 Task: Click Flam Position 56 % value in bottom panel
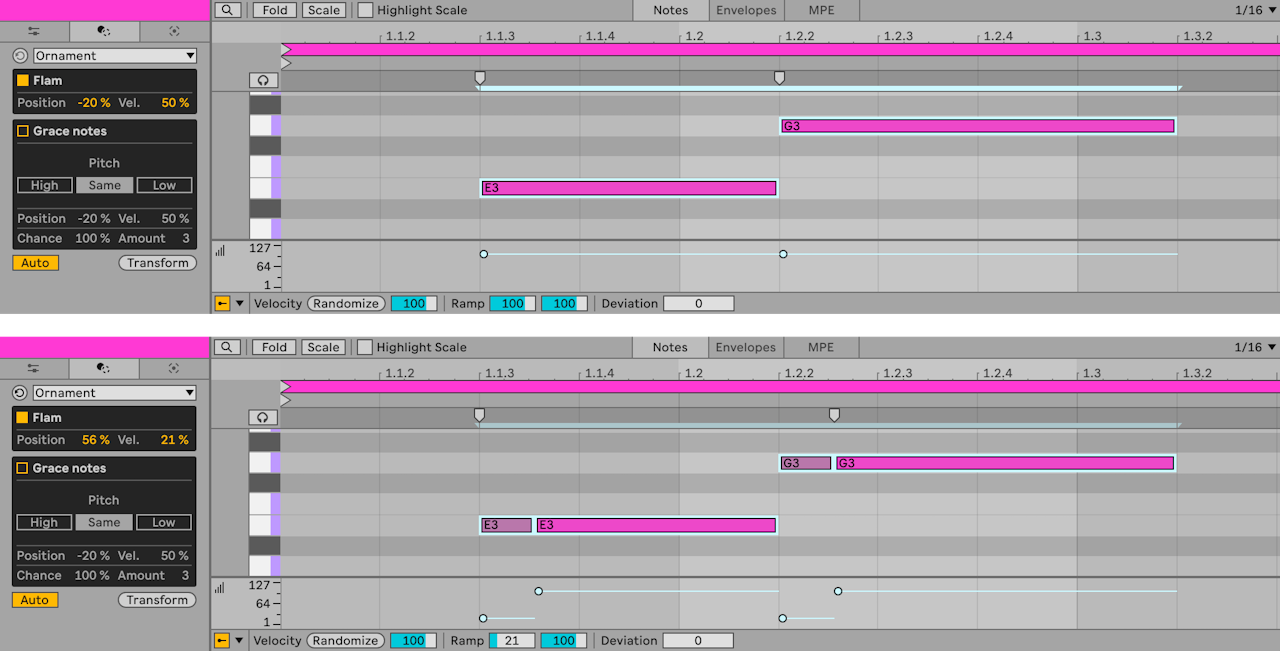[96, 440]
